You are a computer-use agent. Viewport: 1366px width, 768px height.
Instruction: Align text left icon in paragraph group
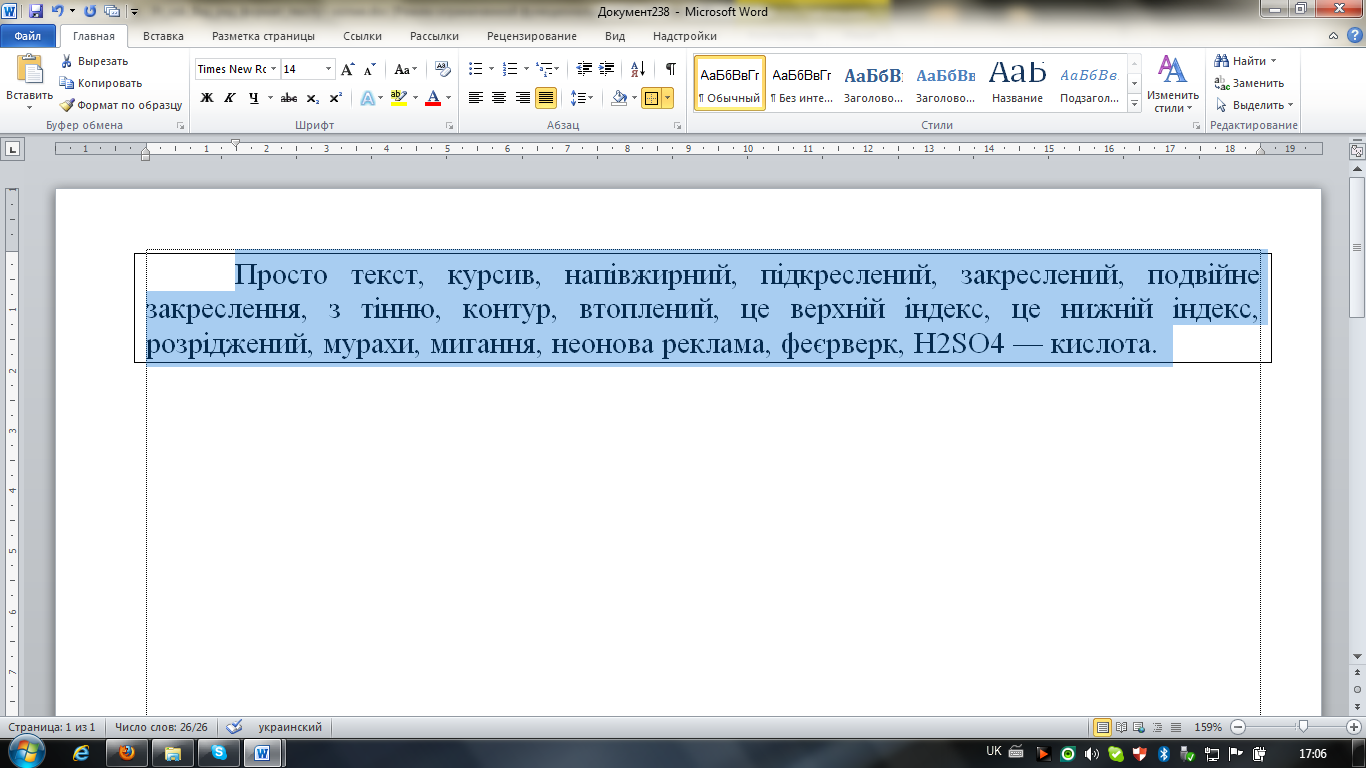click(x=475, y=98)
